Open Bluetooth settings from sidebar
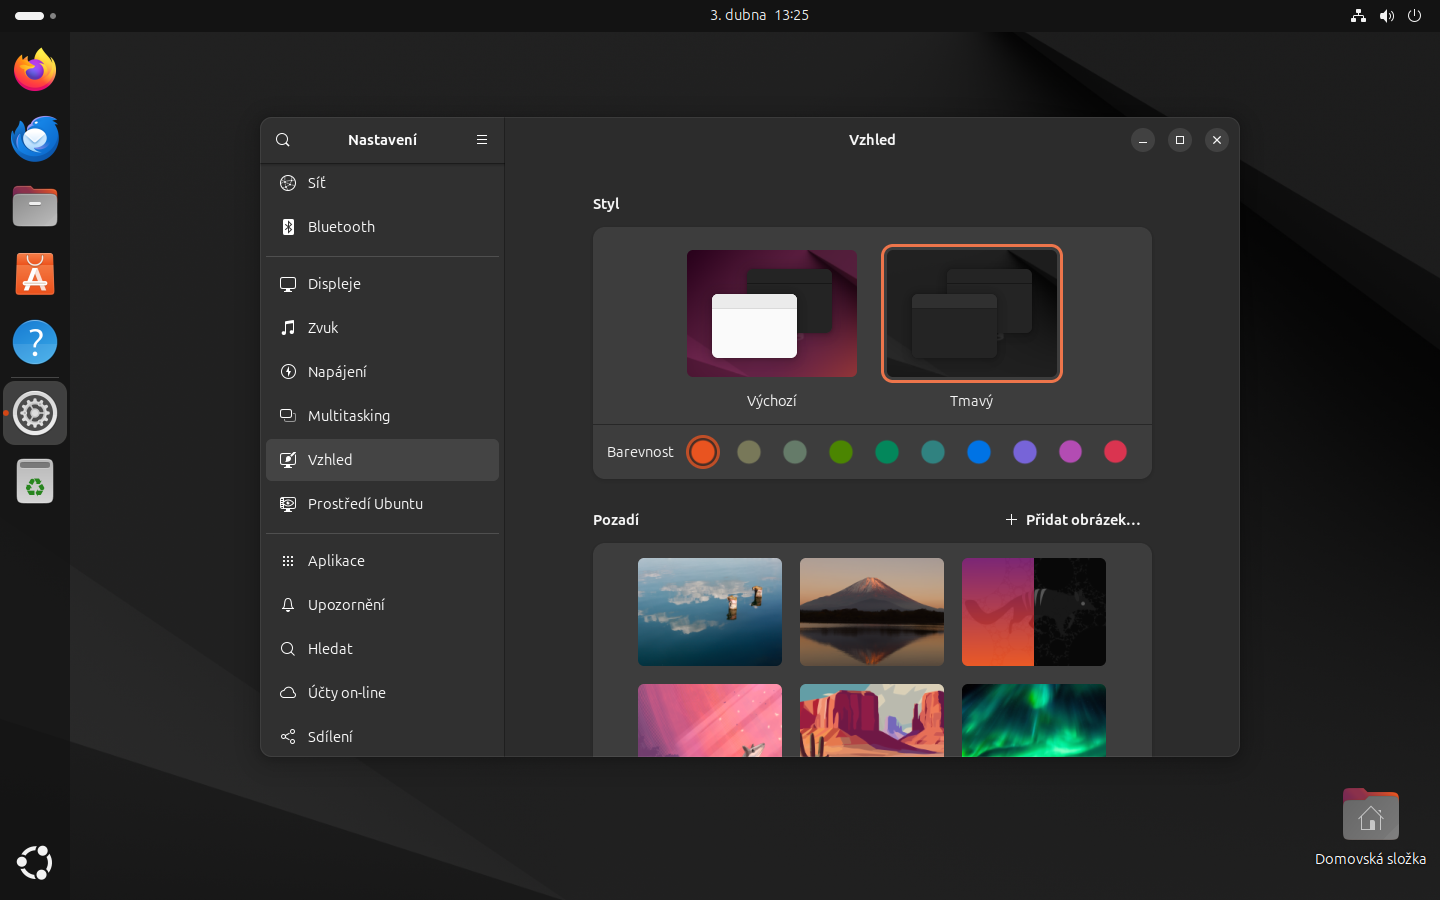Viewport: 1440px width, 900px height. pos(382,227)
